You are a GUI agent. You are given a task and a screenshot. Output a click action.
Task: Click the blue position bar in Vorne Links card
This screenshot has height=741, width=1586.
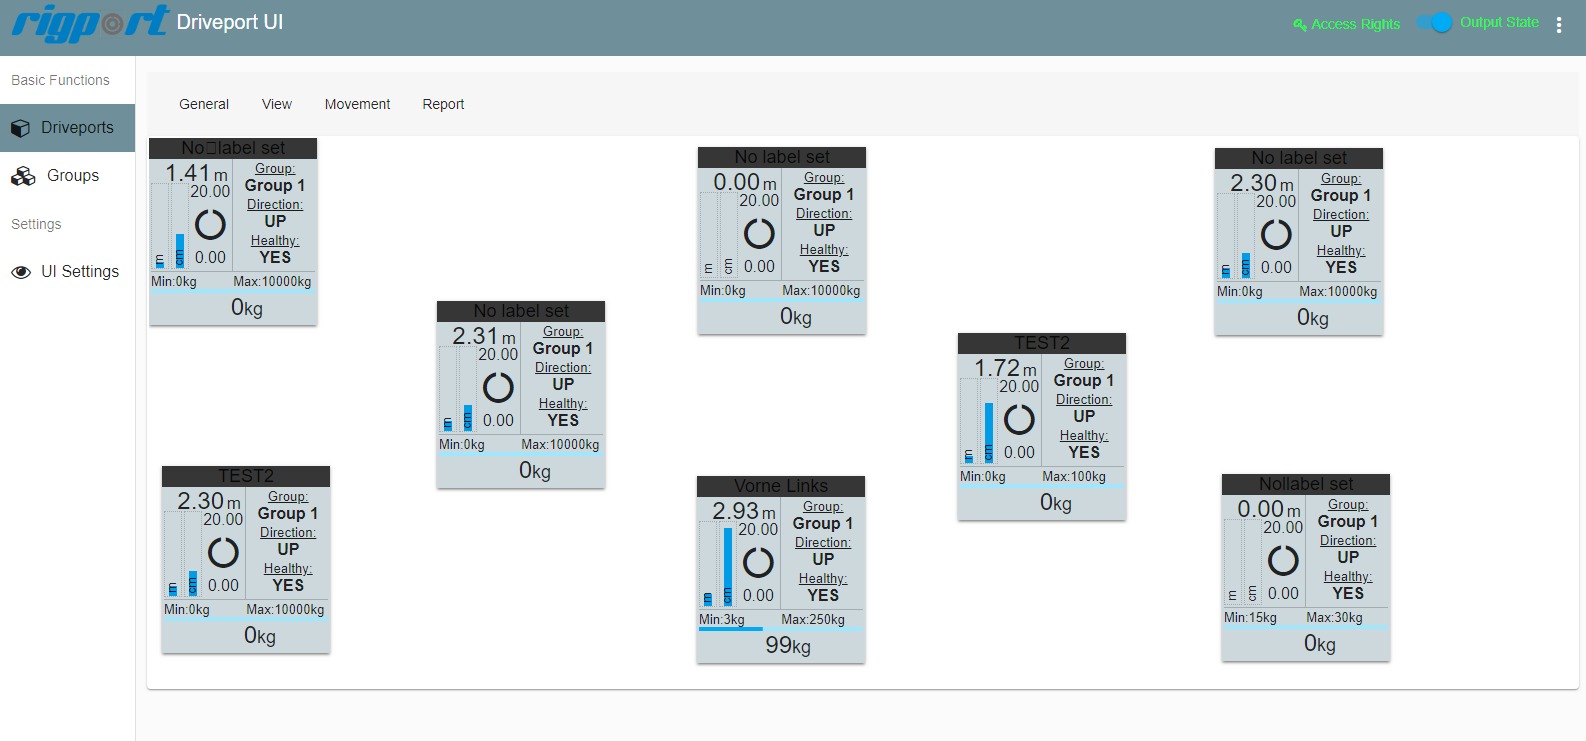click(x=728, y=566)
